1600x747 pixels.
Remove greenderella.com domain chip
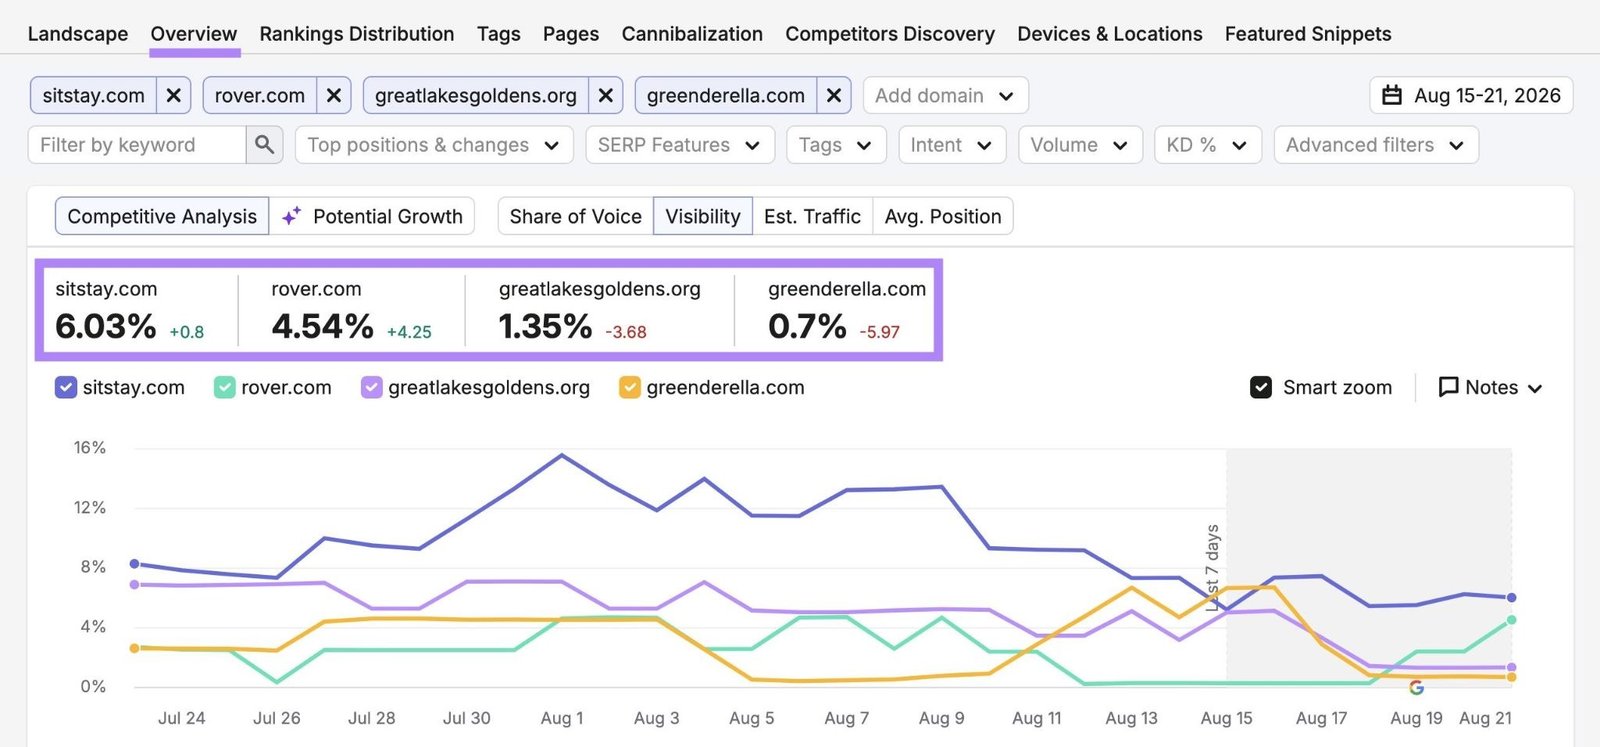833,95
